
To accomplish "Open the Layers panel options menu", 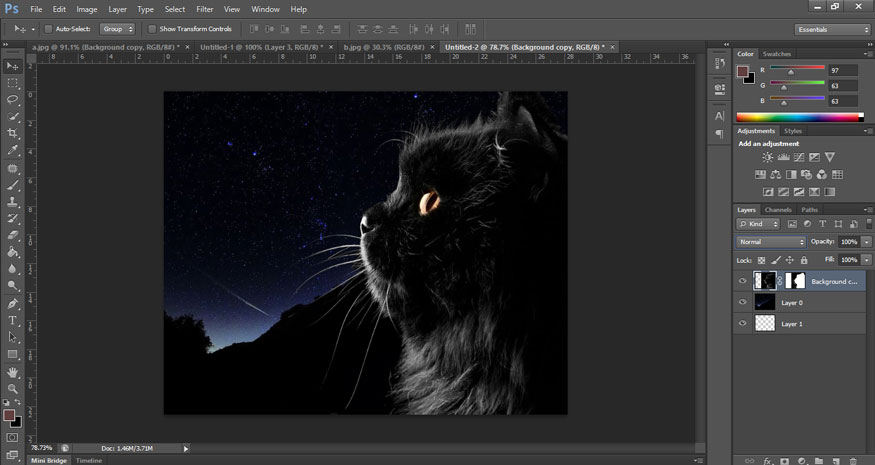I will 867,210.
